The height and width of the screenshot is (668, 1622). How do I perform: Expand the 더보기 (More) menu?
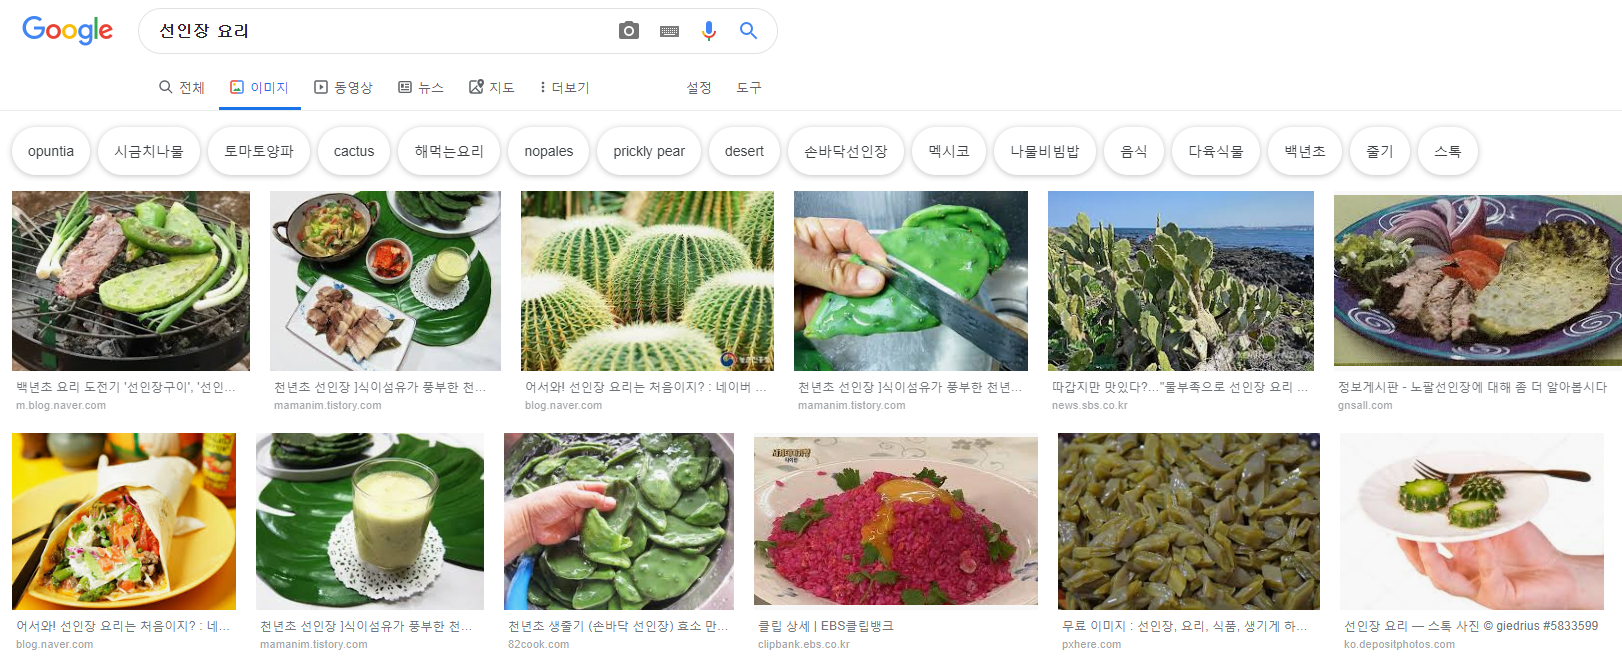564,88
